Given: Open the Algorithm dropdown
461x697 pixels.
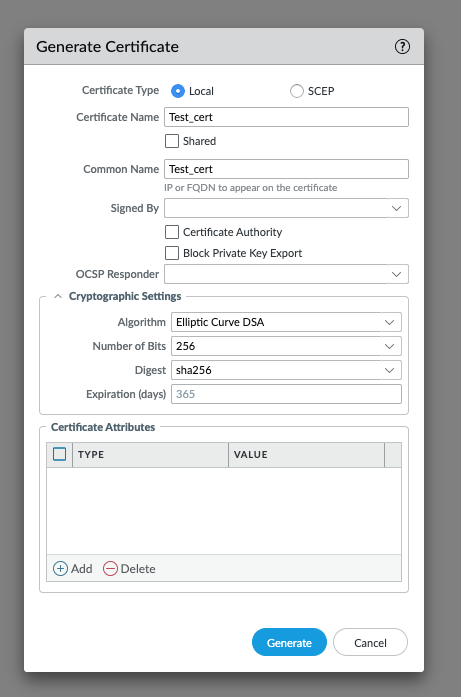Looking at the screenshot, I should point(286,322).
